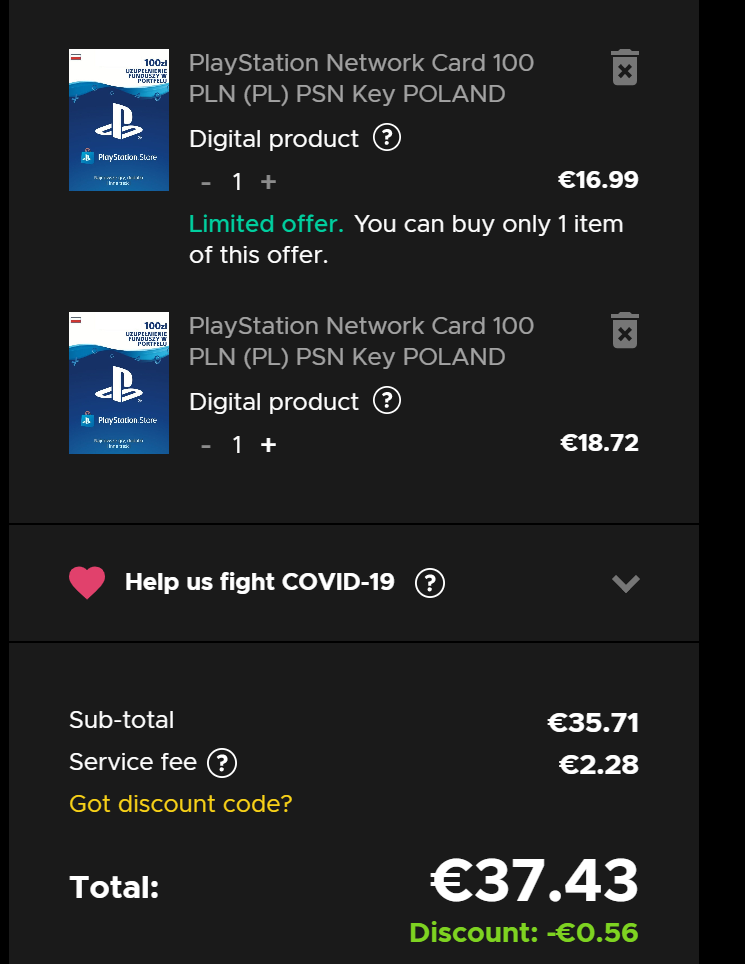Image resolution: width=745 pixels, height=964 pixels.
Task: Decrease quantity of the €16.99 item
Action: pos(206,183)
